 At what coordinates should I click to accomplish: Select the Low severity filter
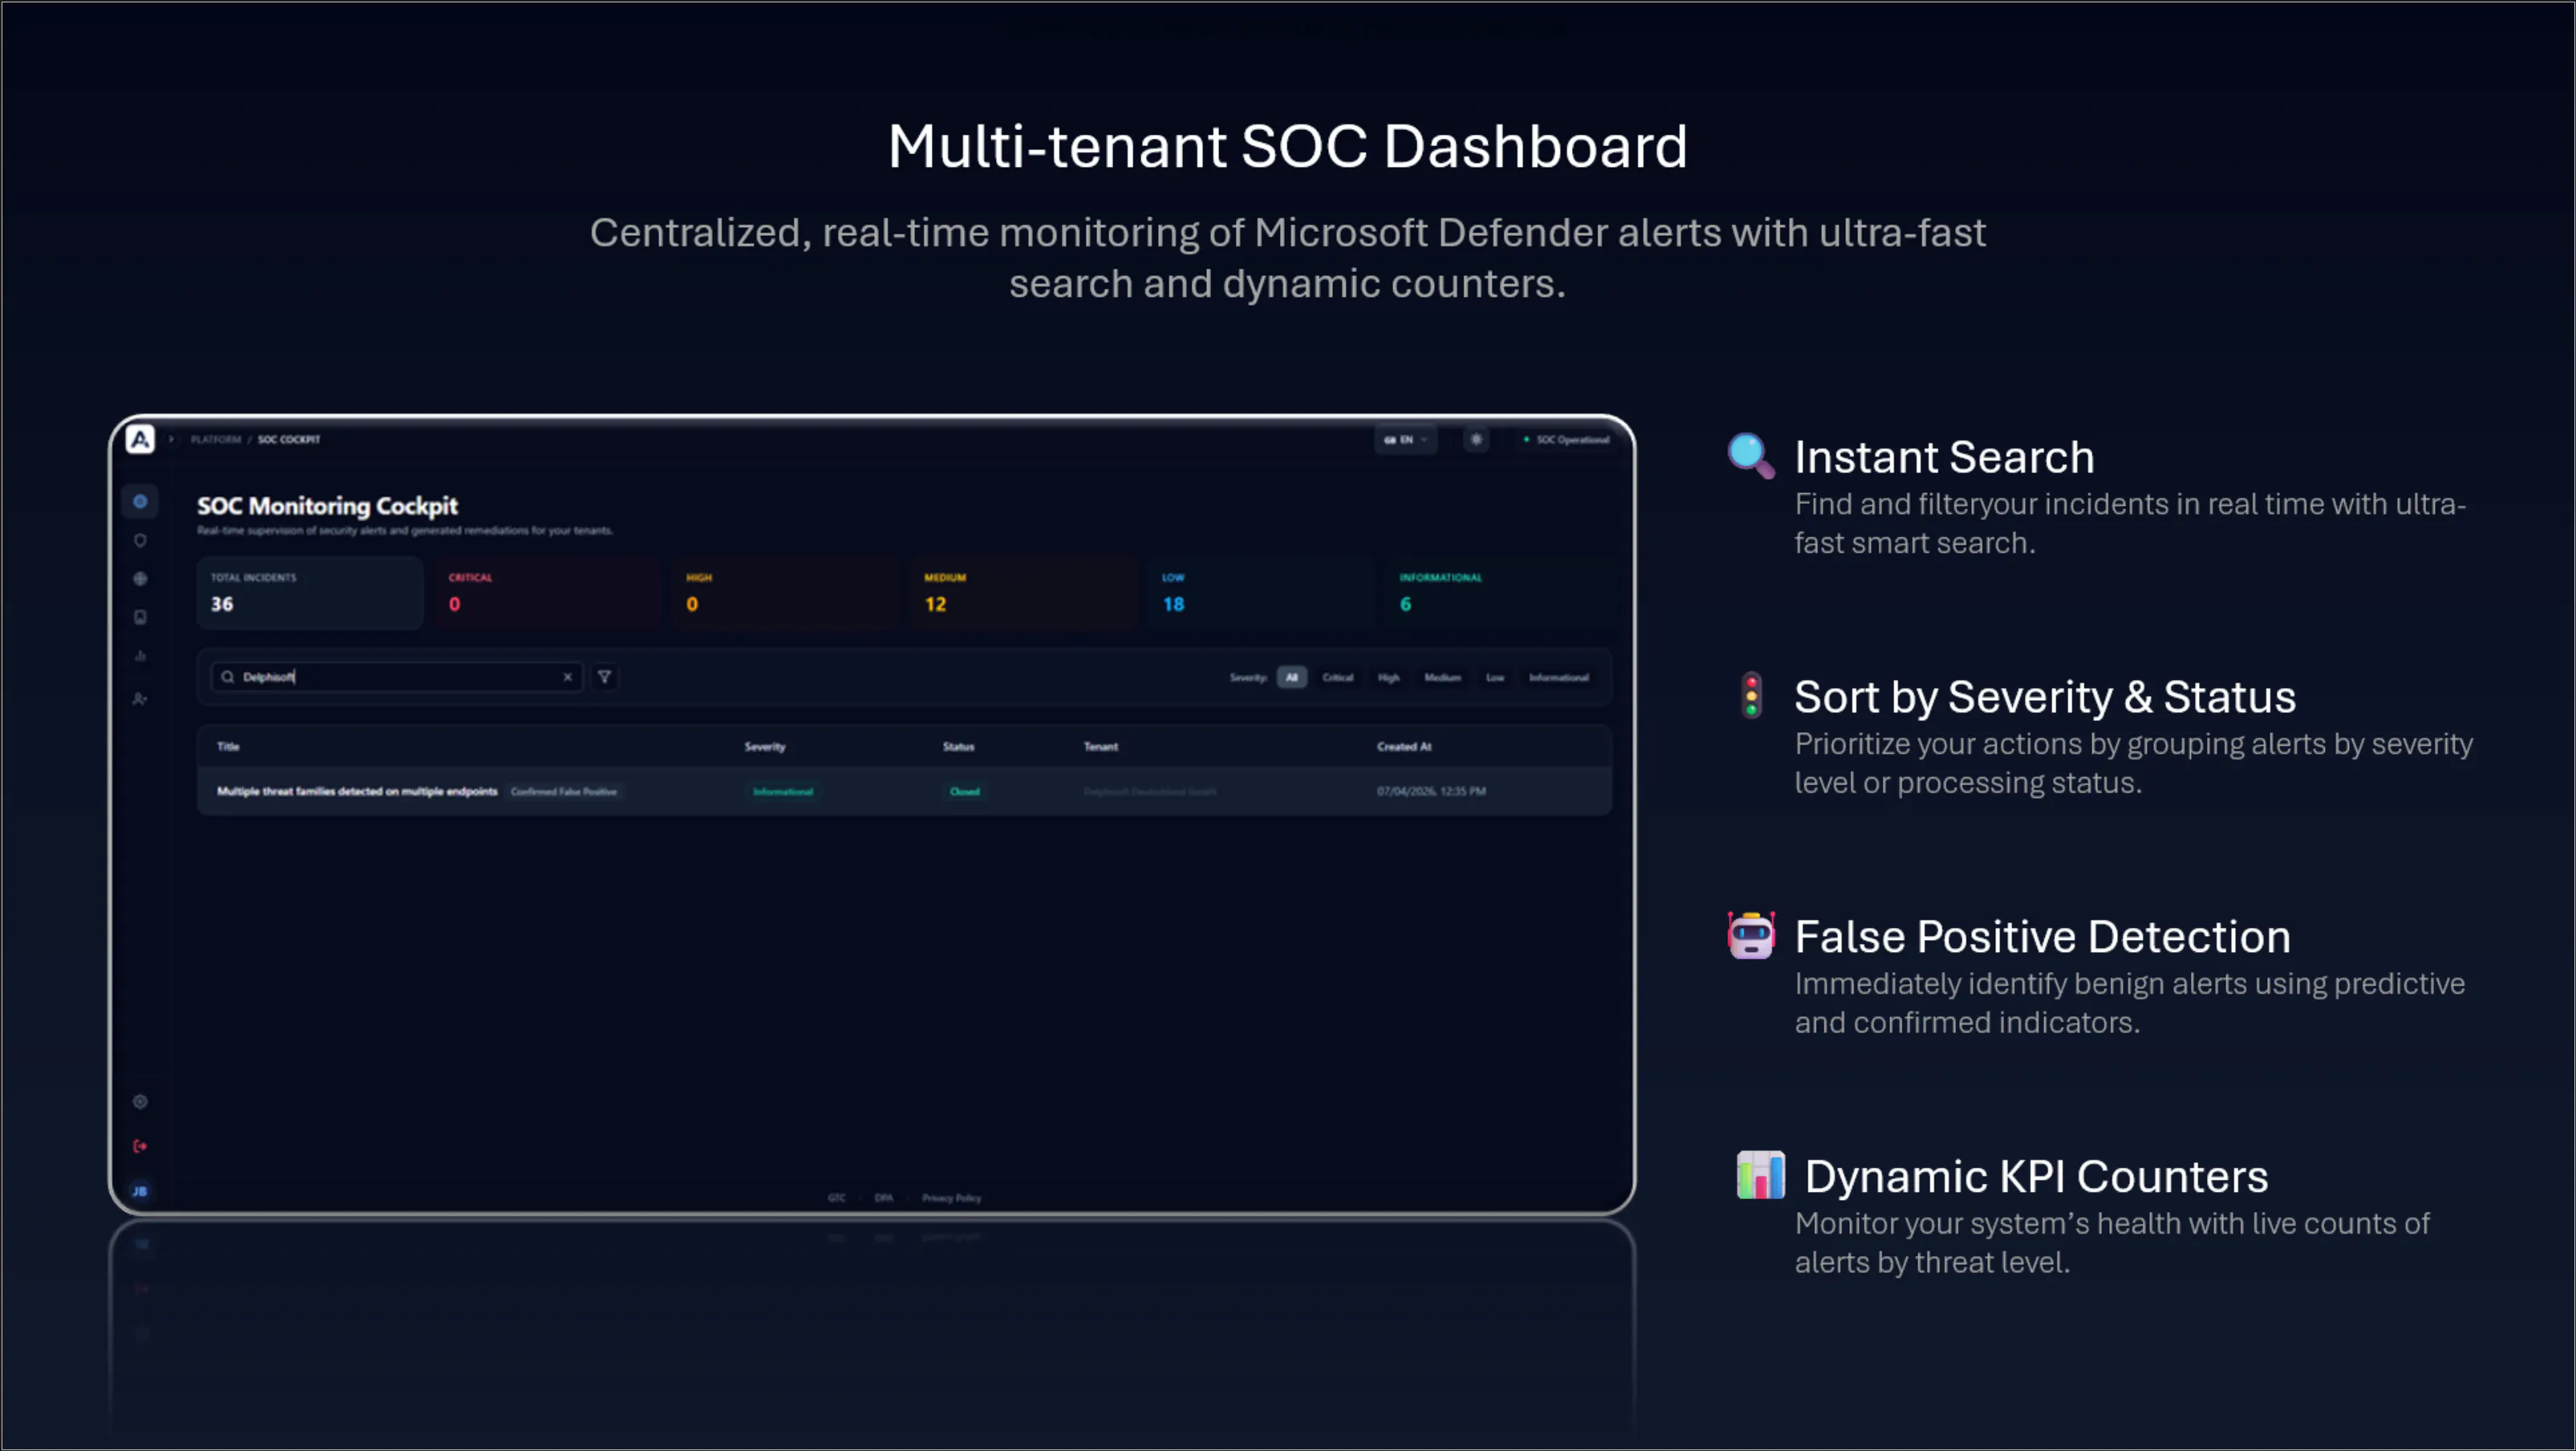tap(1495, 677)
